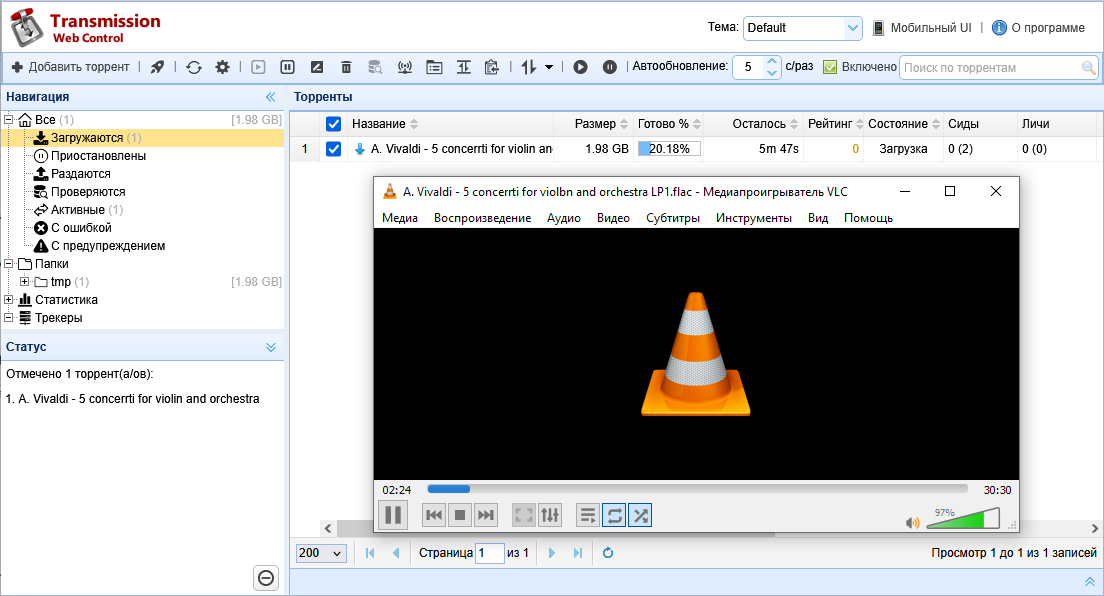
Task: Open settings with the gear icon
Action: click(x=222, y=67)
